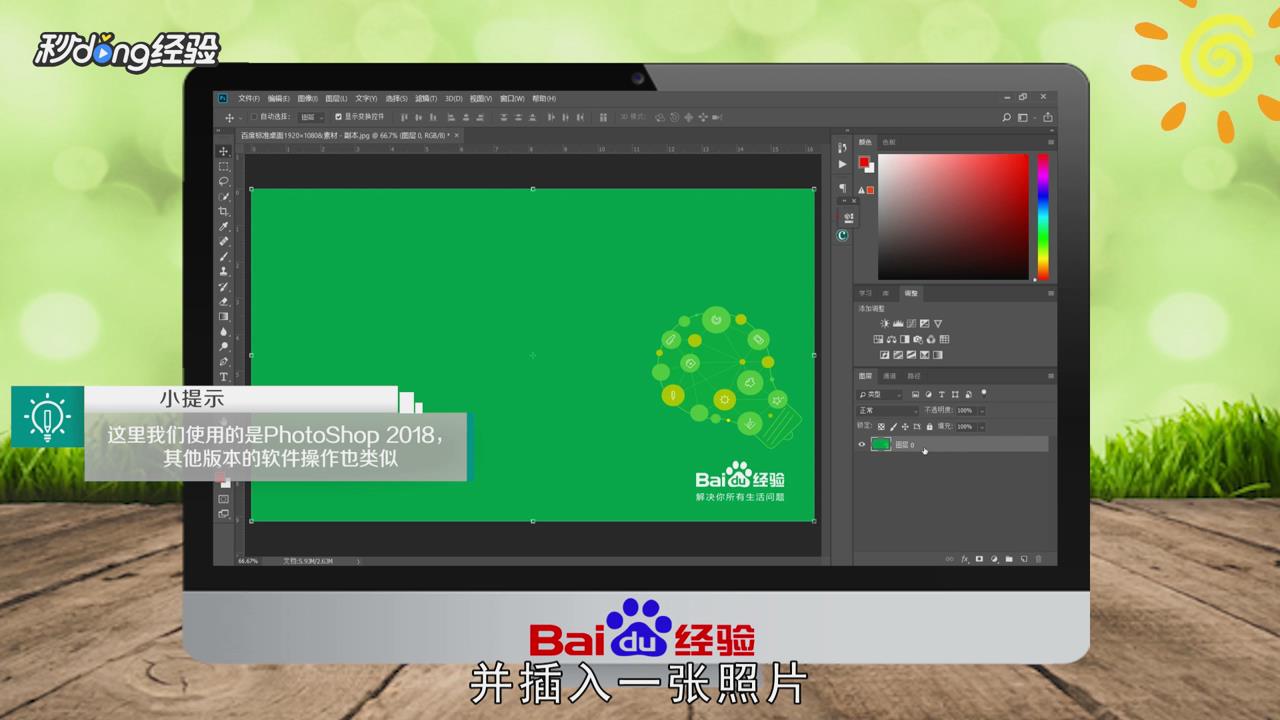Image resolution: width=1280 pixels, height=720 pixels.
Task: Select the Eraser tool
Action: (x=224, y=301)
